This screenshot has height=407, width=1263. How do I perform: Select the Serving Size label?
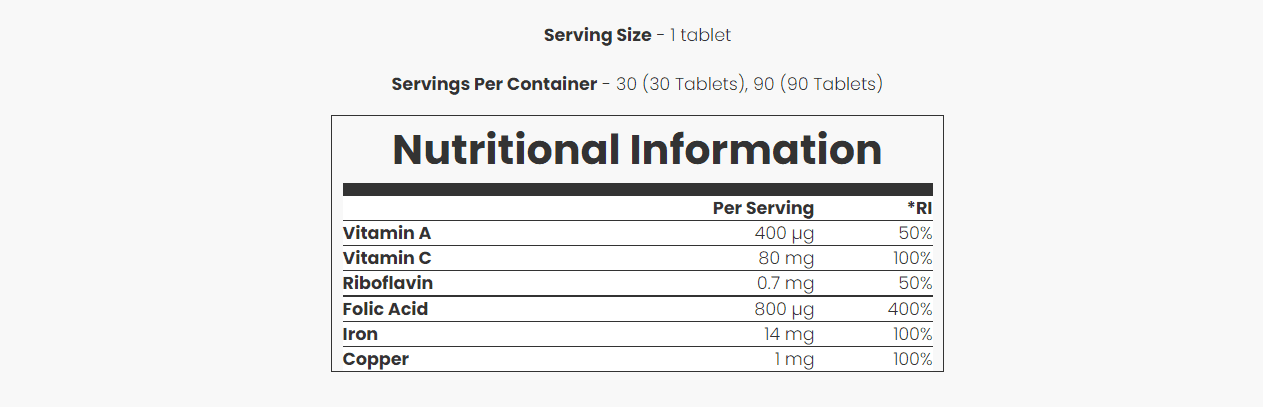point(597,35)
